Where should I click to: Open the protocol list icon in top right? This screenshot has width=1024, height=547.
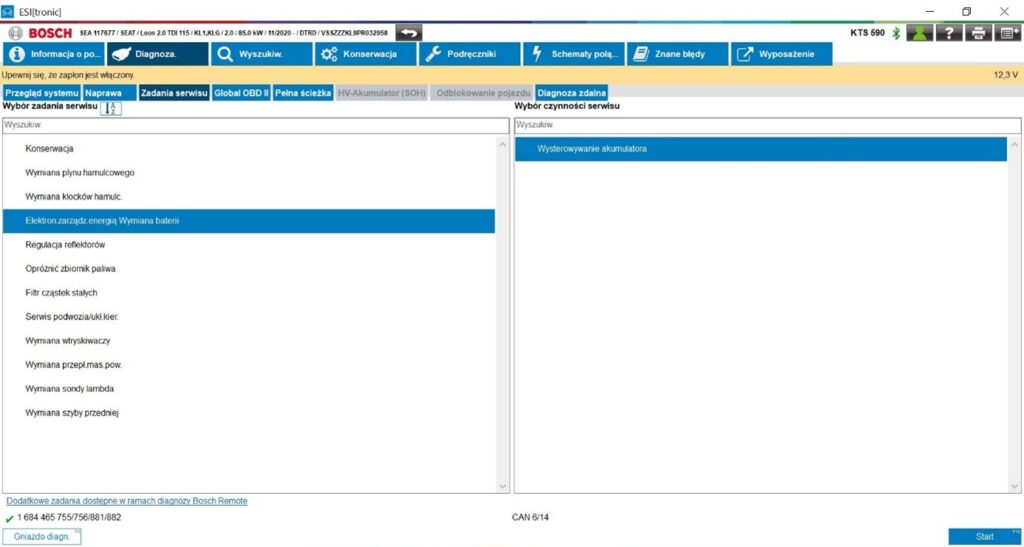(x=1008, y=33)
